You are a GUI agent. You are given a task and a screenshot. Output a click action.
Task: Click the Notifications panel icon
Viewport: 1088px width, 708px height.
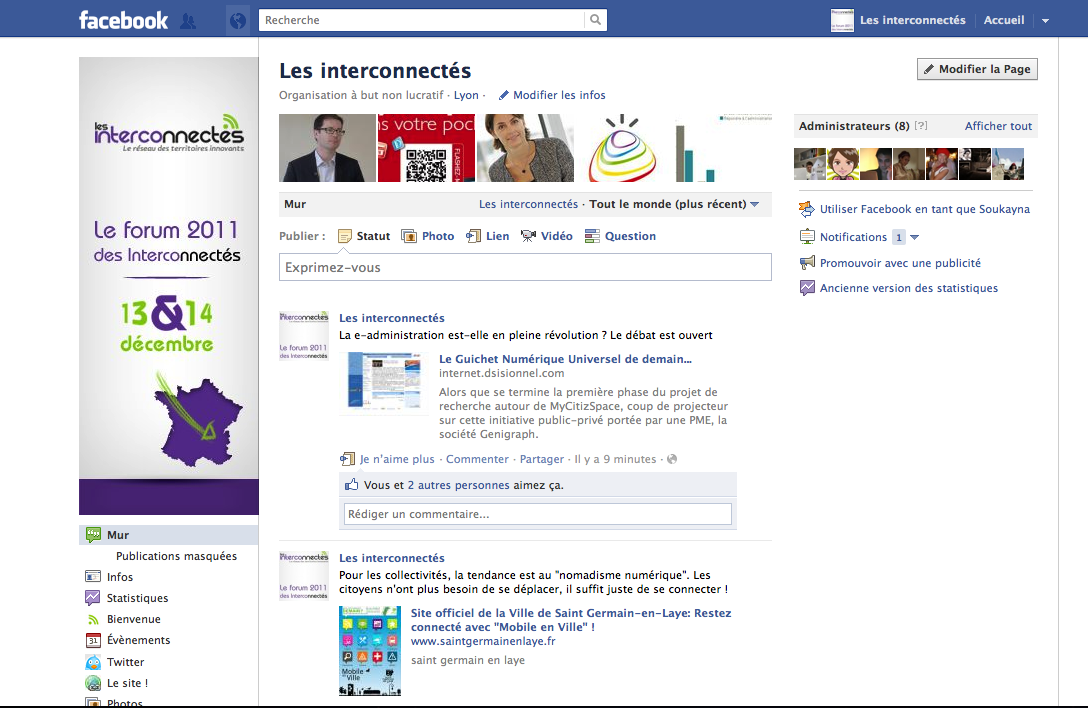coord(807,236)
